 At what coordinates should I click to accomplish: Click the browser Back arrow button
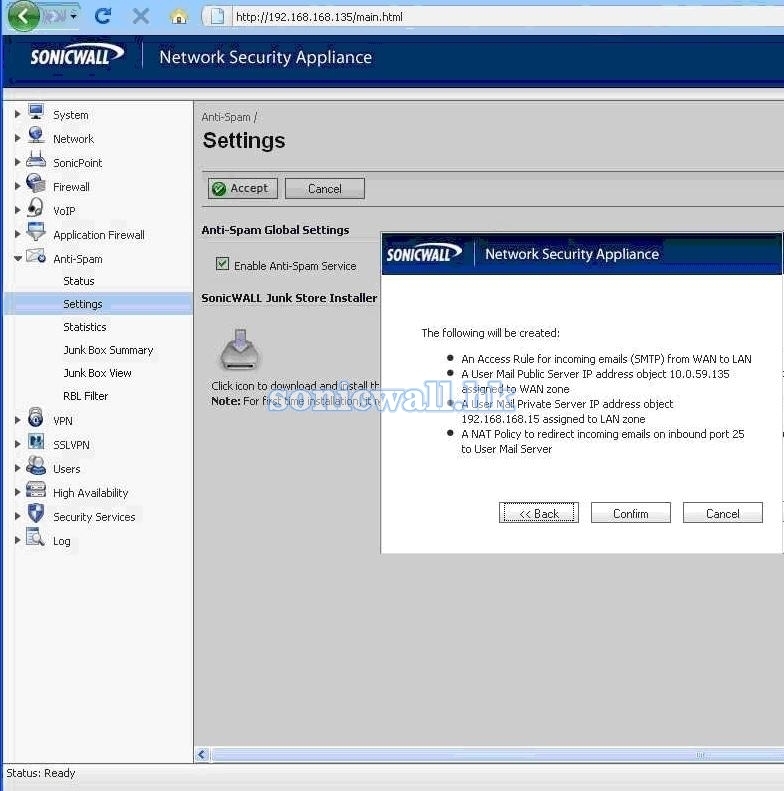(x=22, y=16)
